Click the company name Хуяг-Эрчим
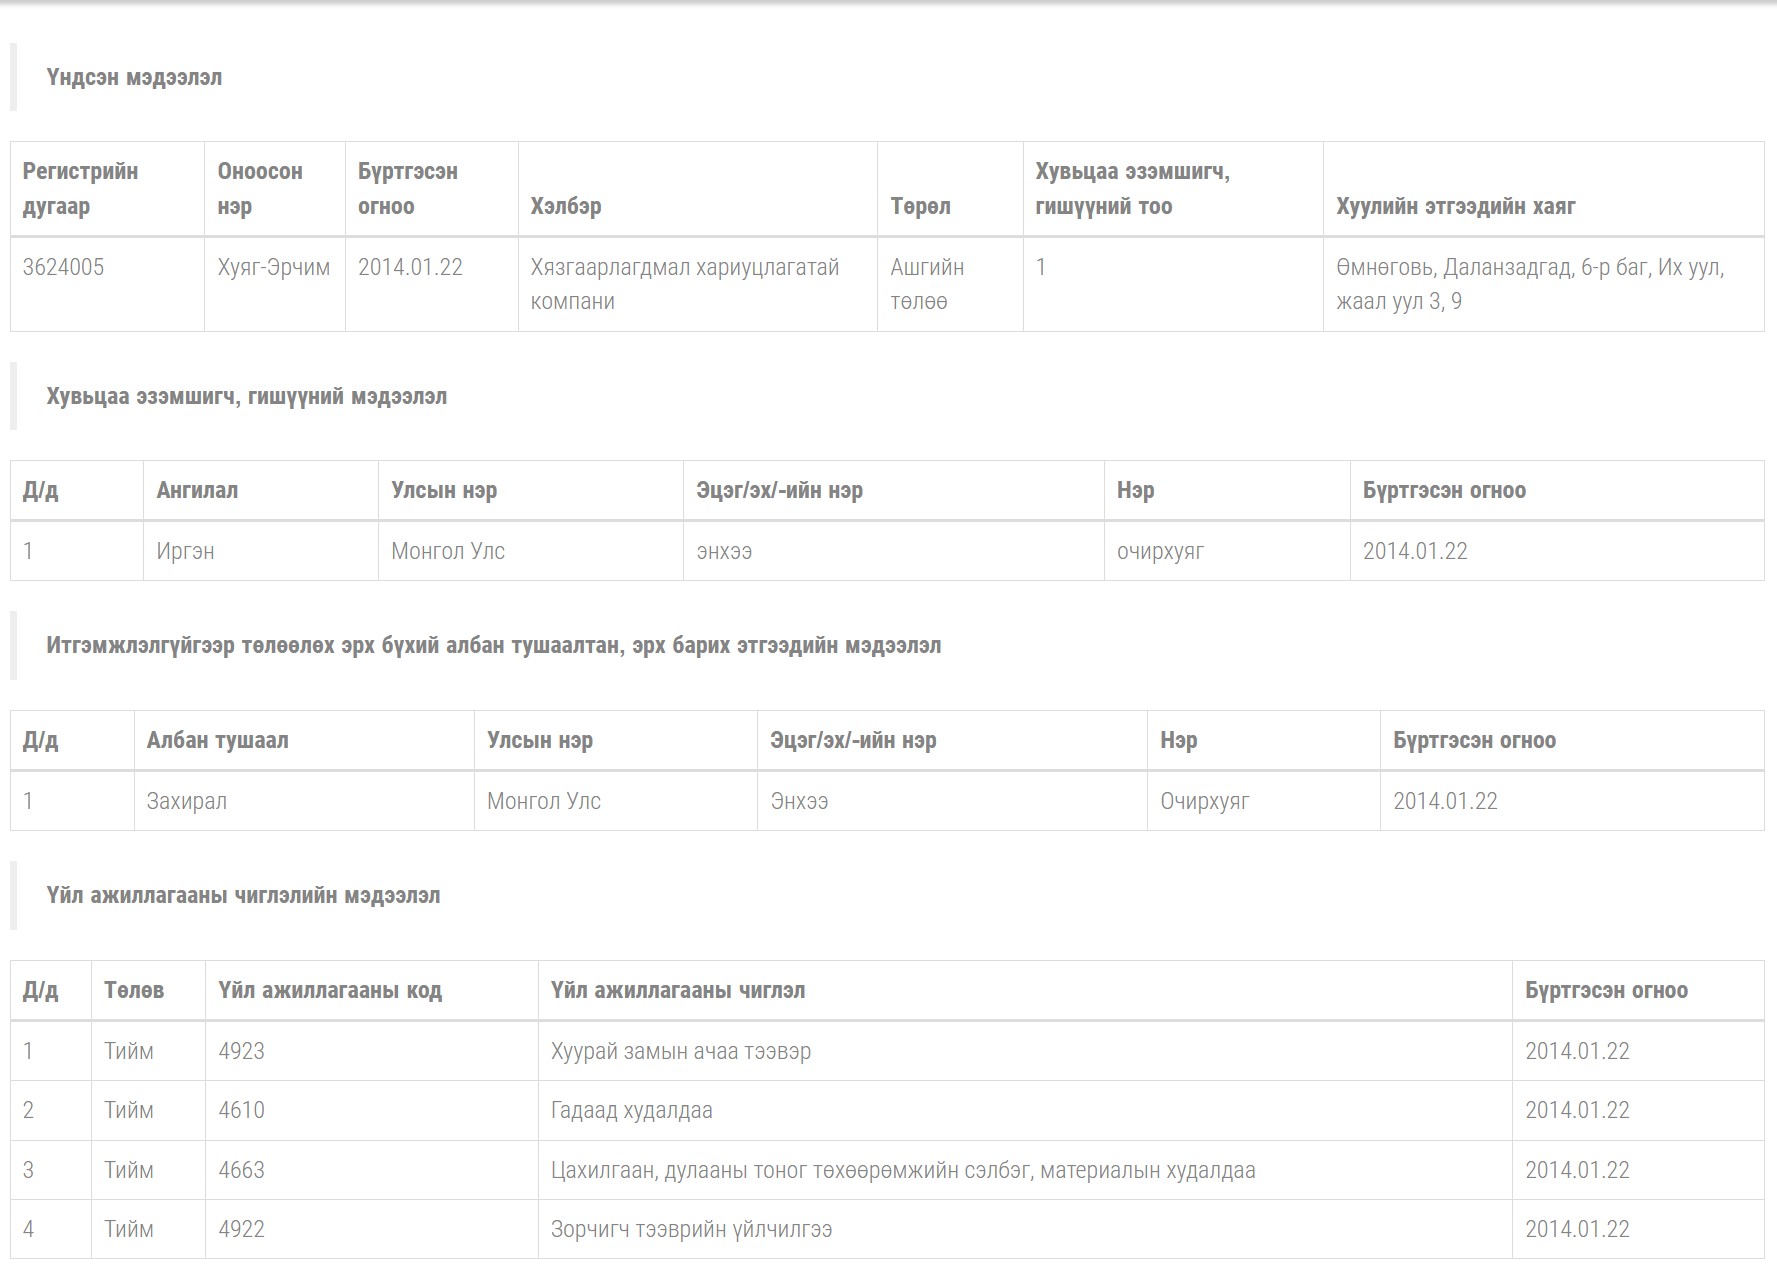 pos(273,267)
